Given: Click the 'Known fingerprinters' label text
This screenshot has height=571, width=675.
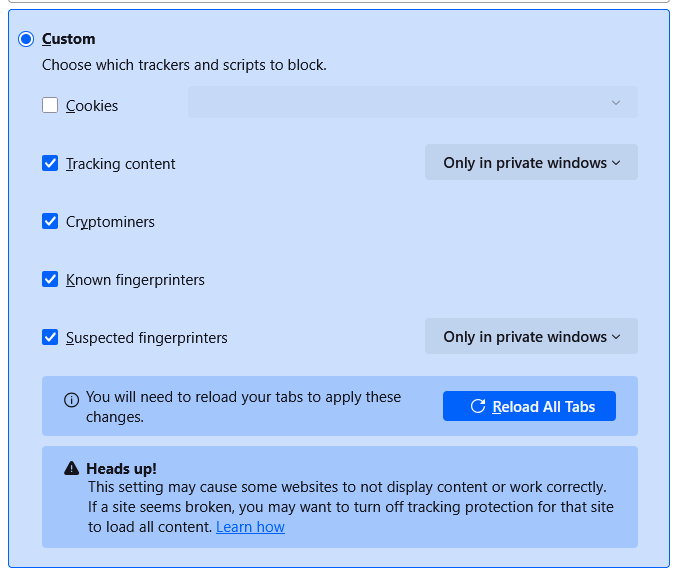Looking at the screenshot, I should pos(135,280).
